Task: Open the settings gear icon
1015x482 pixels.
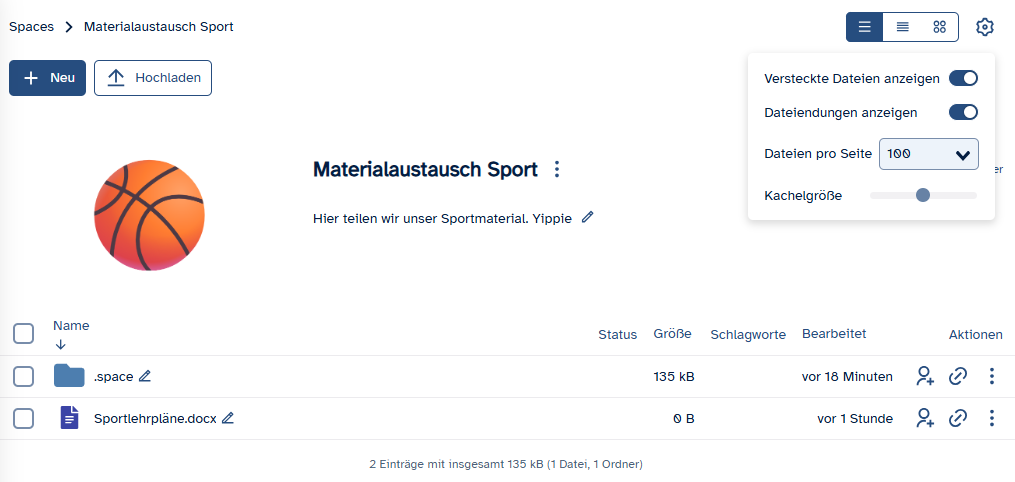Action: click(985, 27)
